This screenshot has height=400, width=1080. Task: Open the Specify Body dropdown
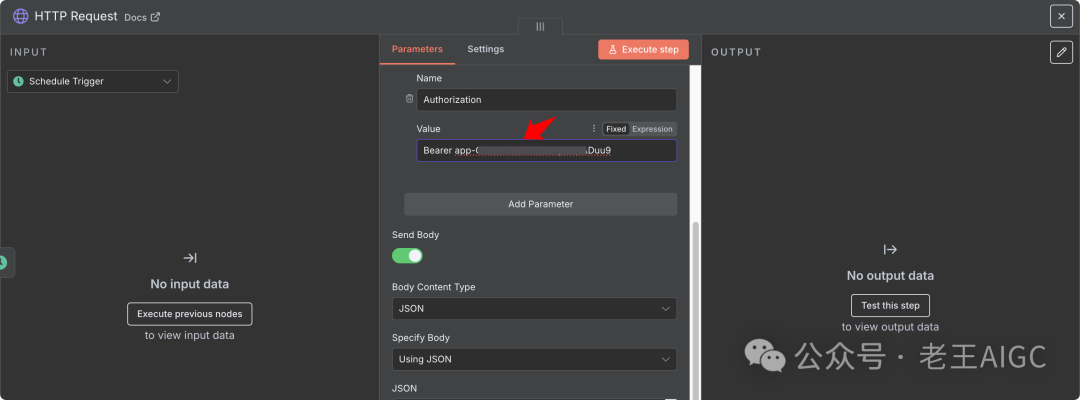[x=534, y=359]
